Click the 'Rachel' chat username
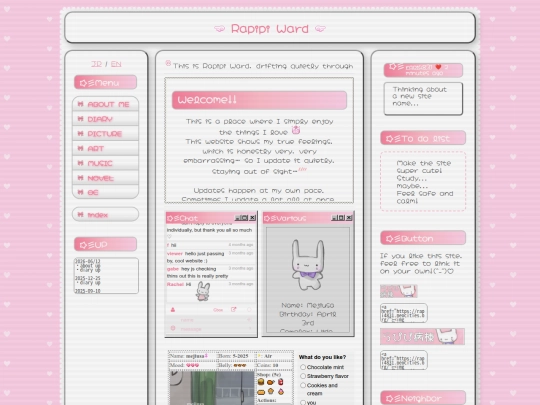Screen dimensions: 540x405 point(175,284)
